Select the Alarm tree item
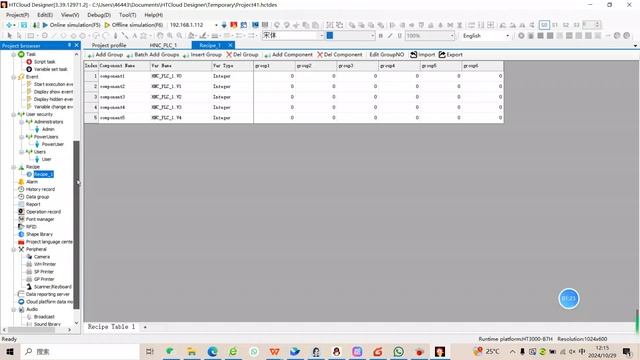The height and width of the screenshot is (360, 640). tap(32, 182)
